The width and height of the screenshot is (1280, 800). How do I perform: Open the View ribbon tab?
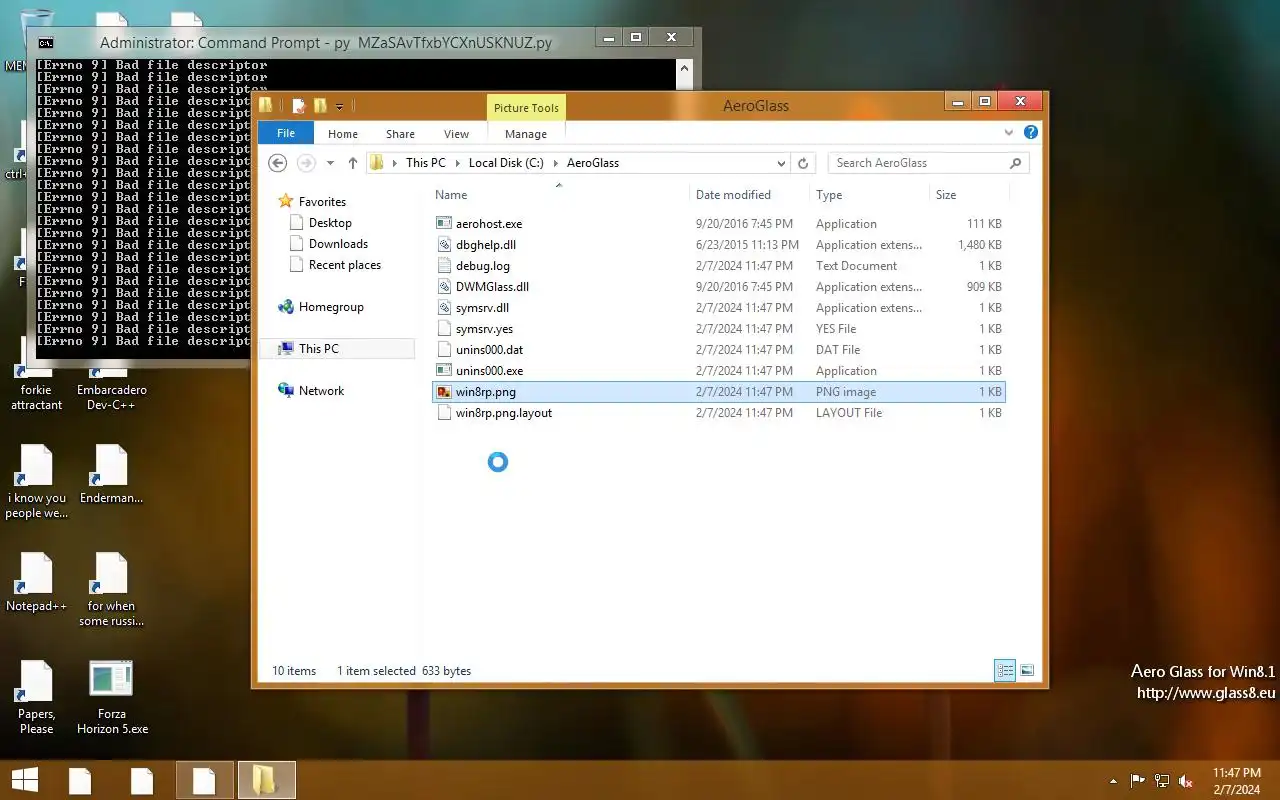pyautogui.click(x=456, y=134)
